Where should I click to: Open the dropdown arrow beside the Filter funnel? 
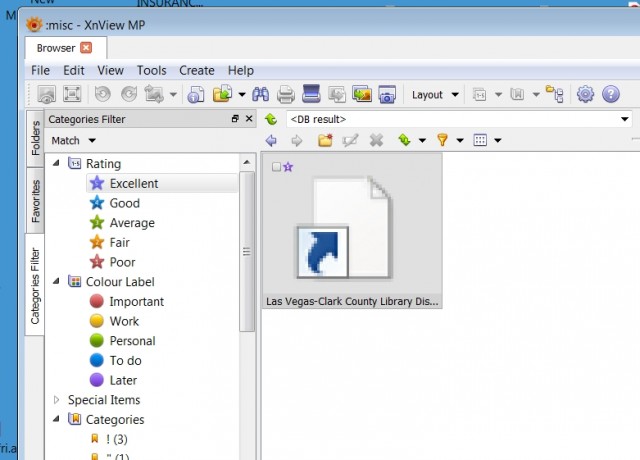coord(460,140)
